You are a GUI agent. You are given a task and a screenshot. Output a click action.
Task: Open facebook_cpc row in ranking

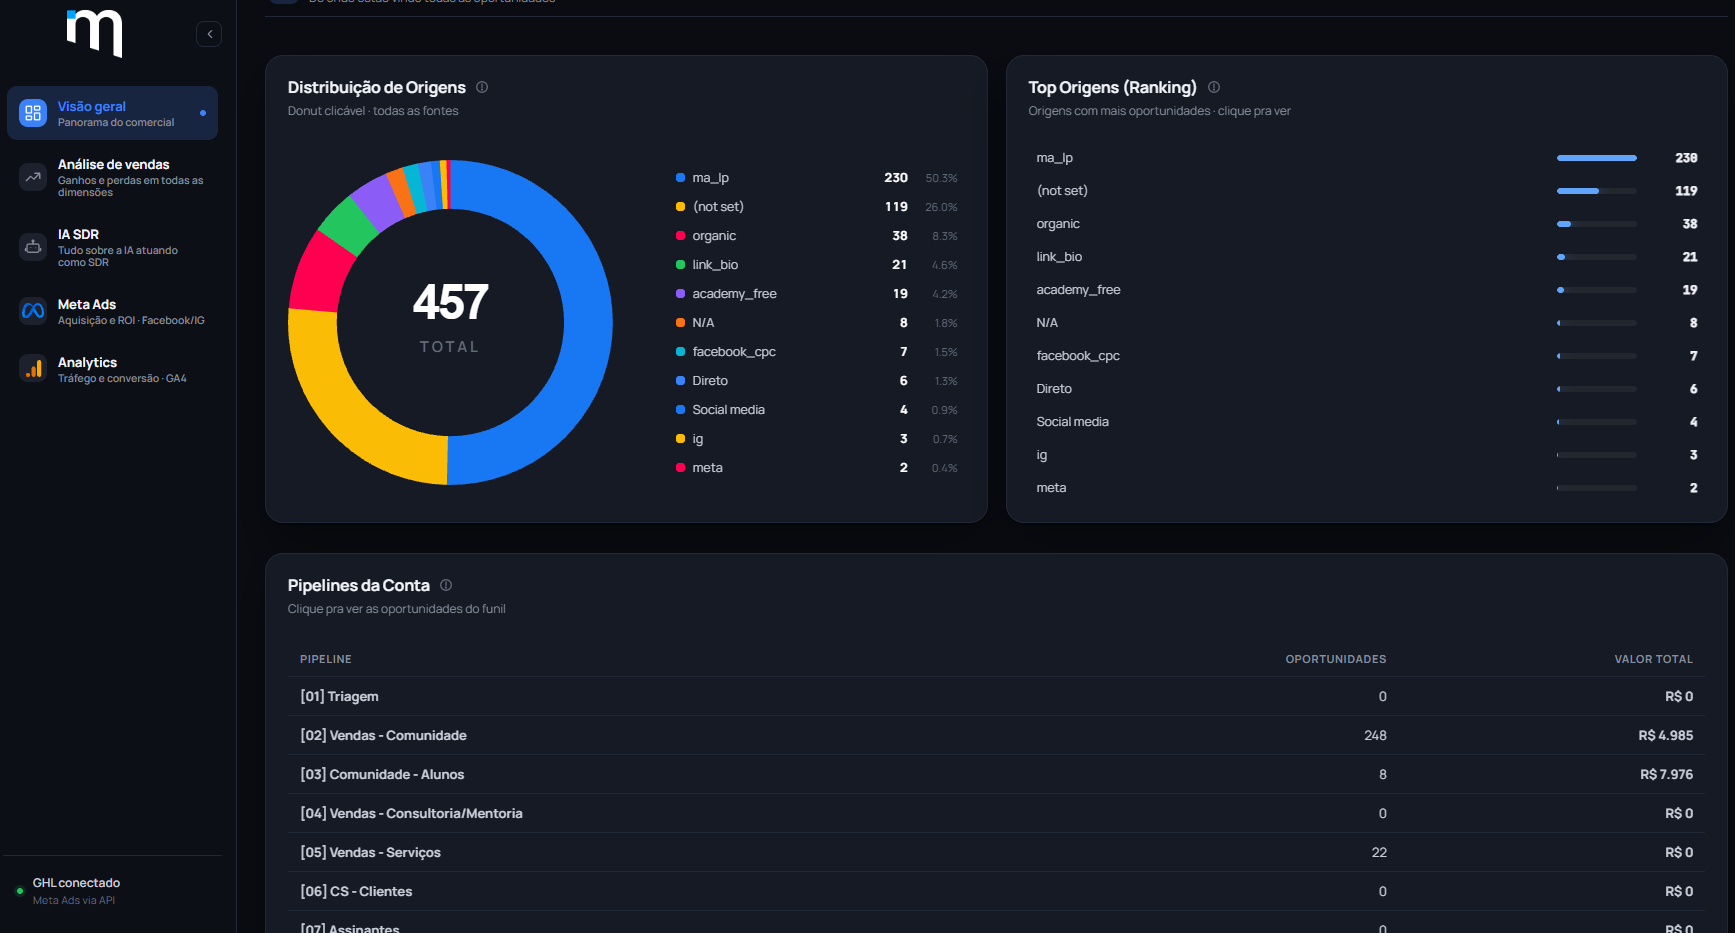coord(1366,356)
